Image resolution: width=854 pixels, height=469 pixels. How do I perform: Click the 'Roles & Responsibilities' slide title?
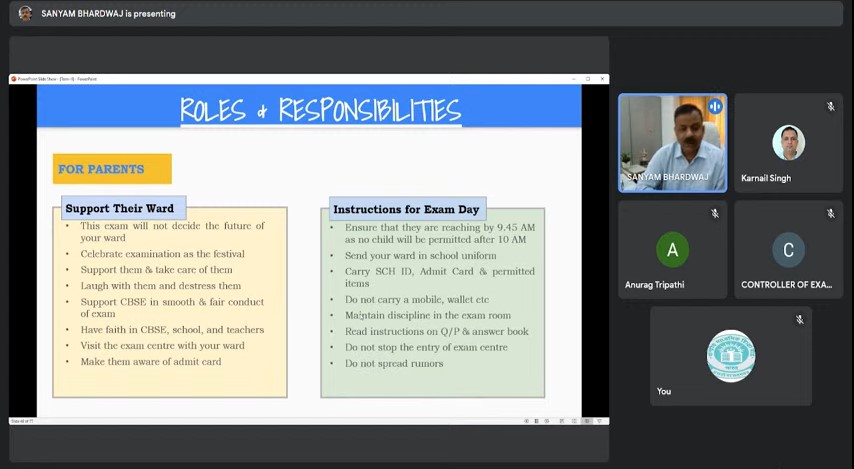point(320,109)
